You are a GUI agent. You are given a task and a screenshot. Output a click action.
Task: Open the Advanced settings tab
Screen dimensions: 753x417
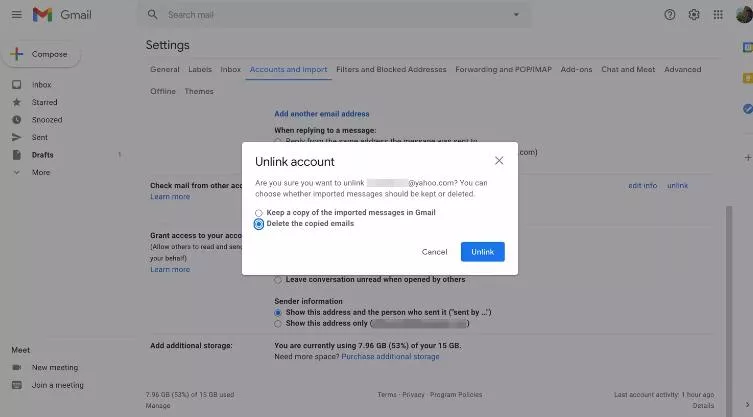tap(682, 70)
